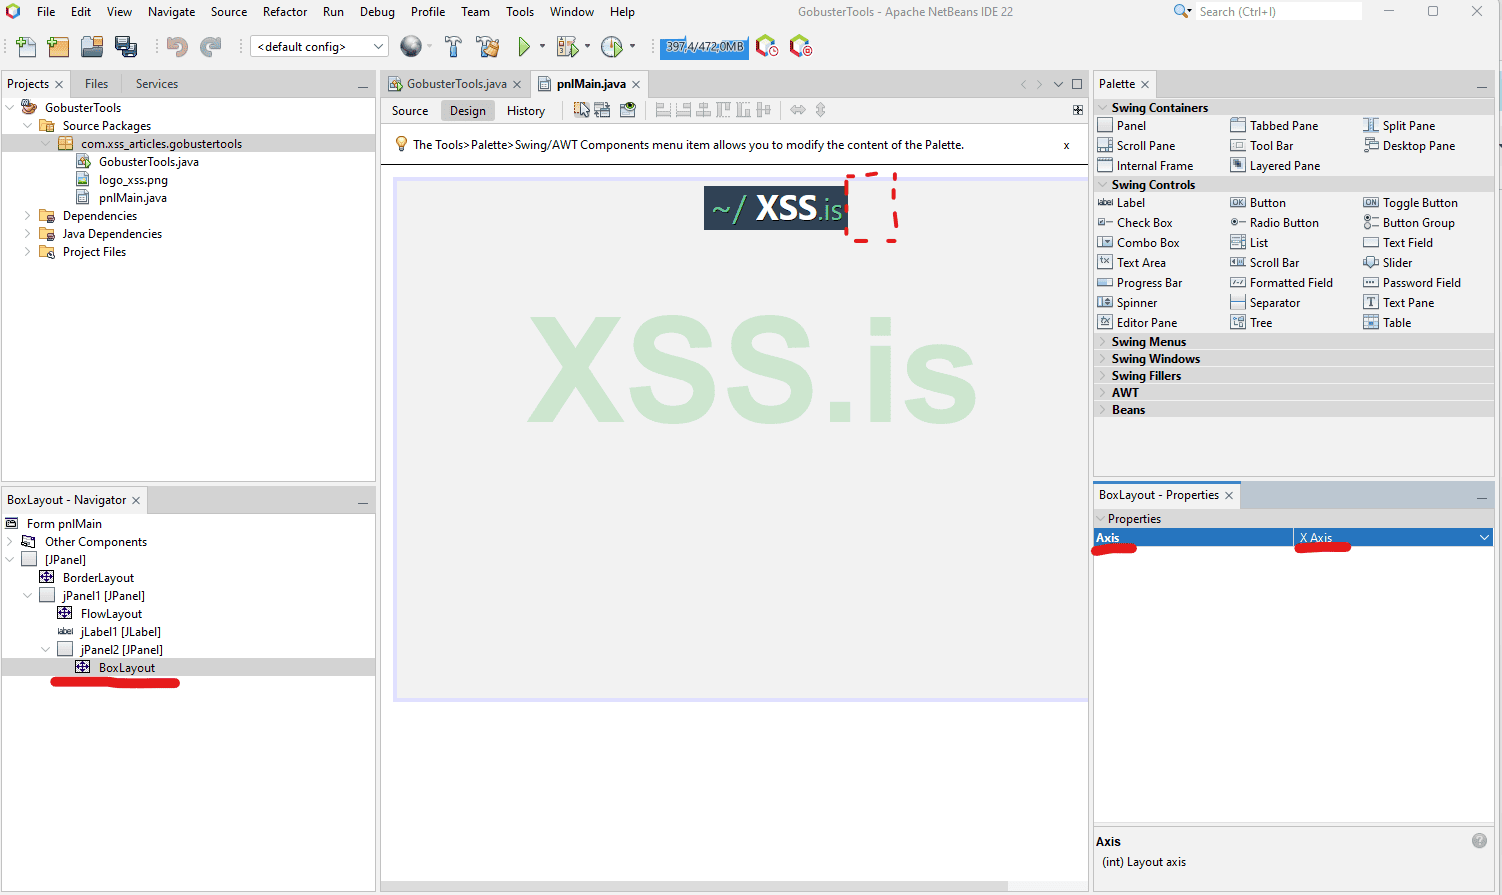The image size is (1502, 895).
Task: Switch the editor to Source view
Action: (410, 111)
